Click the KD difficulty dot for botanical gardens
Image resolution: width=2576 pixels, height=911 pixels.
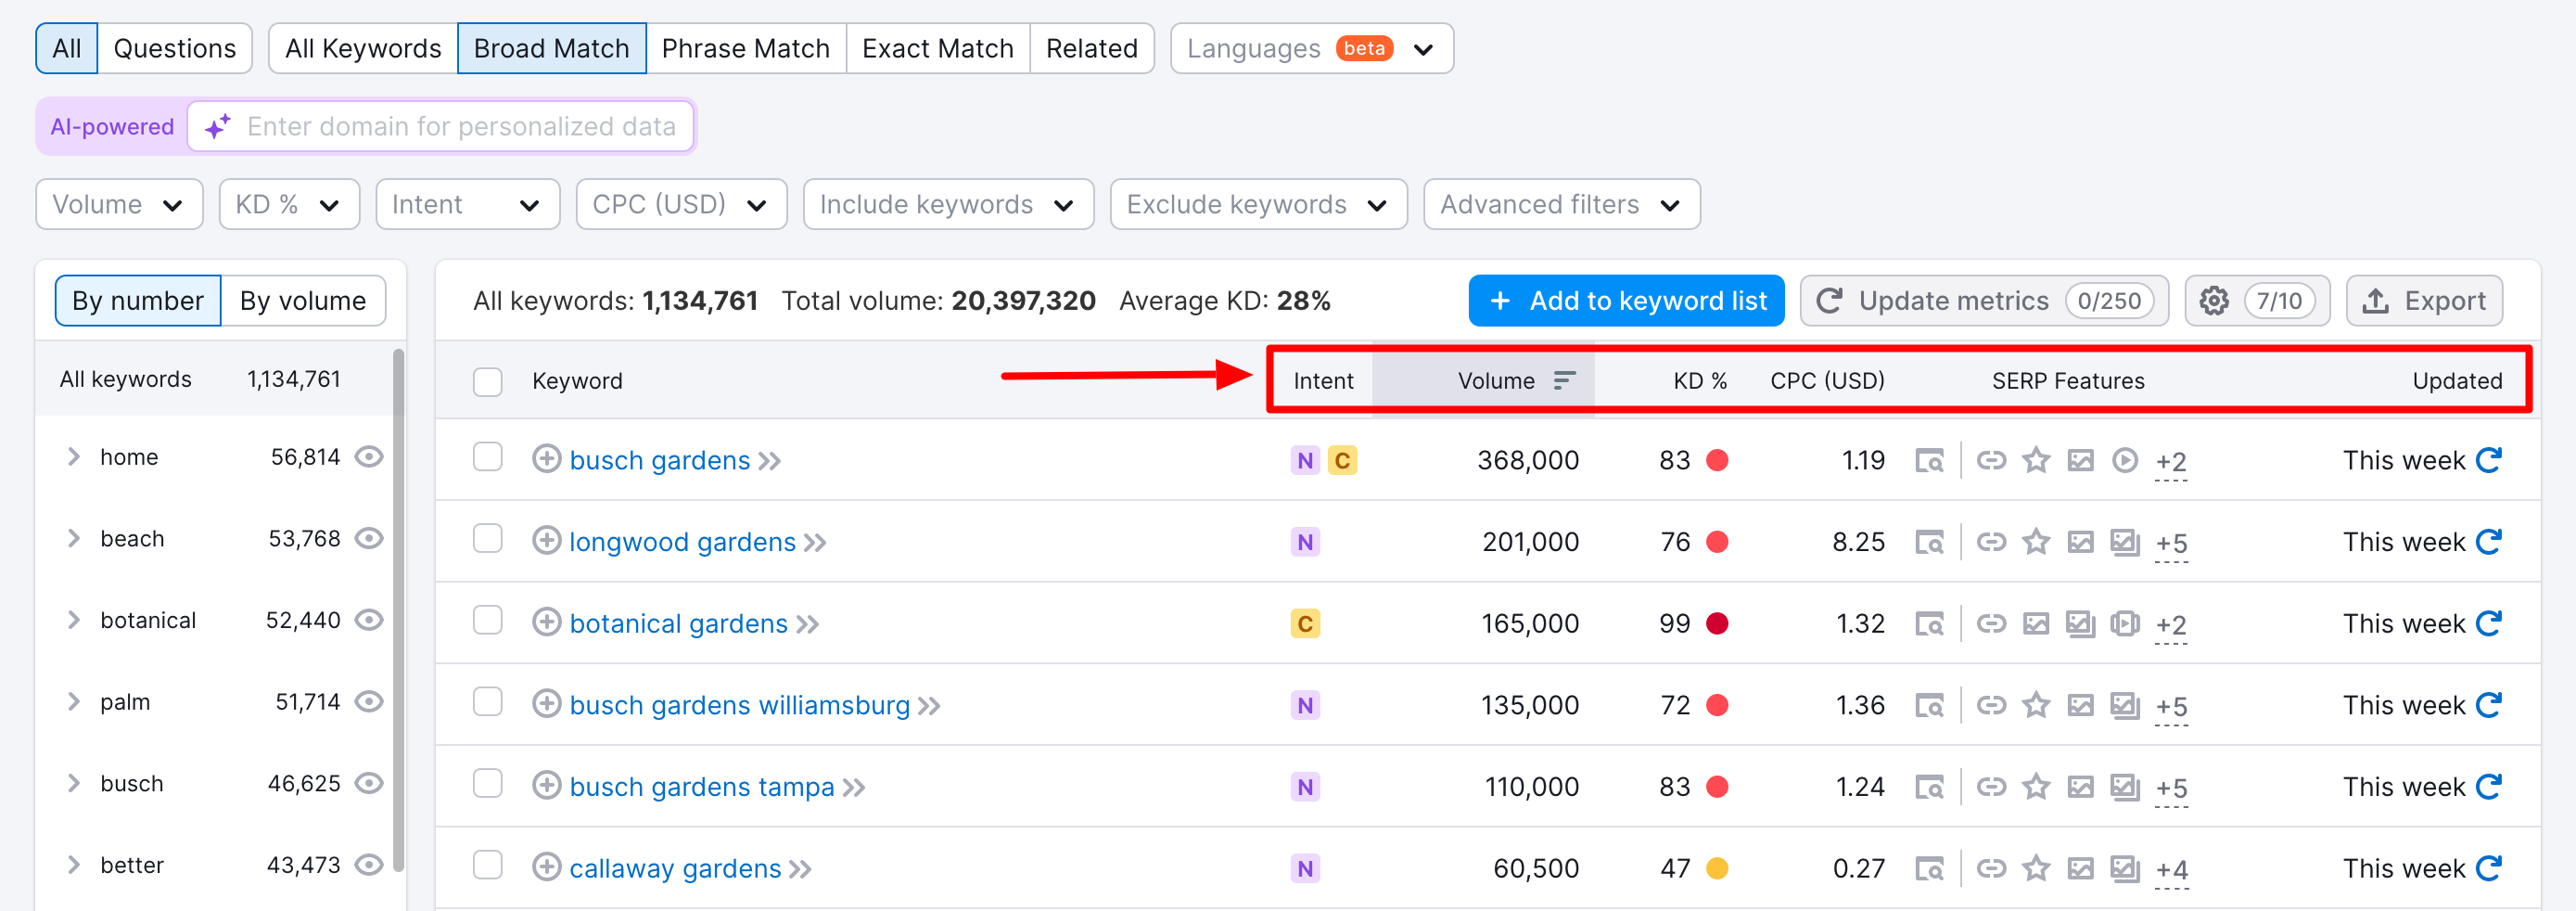click(1717, 623)
